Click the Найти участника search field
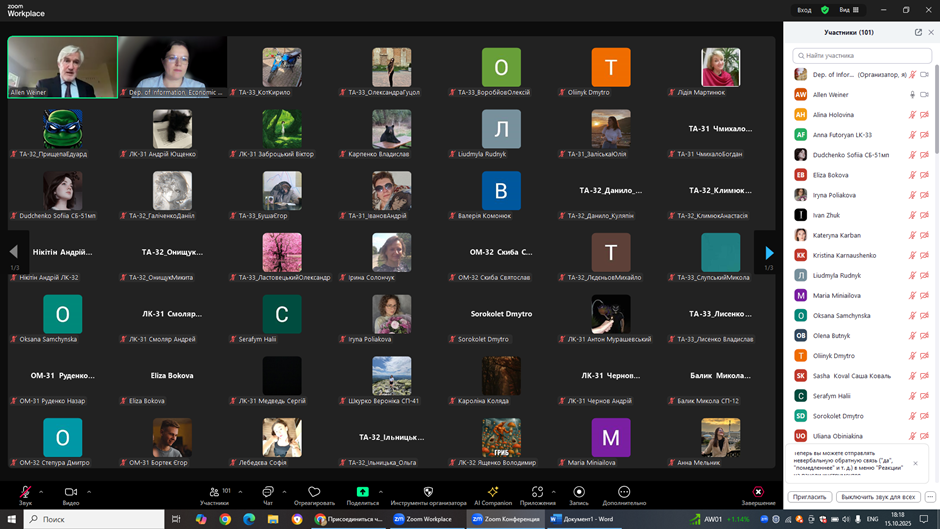This screenshot has height=529, width=940. (x=862, y=56)
